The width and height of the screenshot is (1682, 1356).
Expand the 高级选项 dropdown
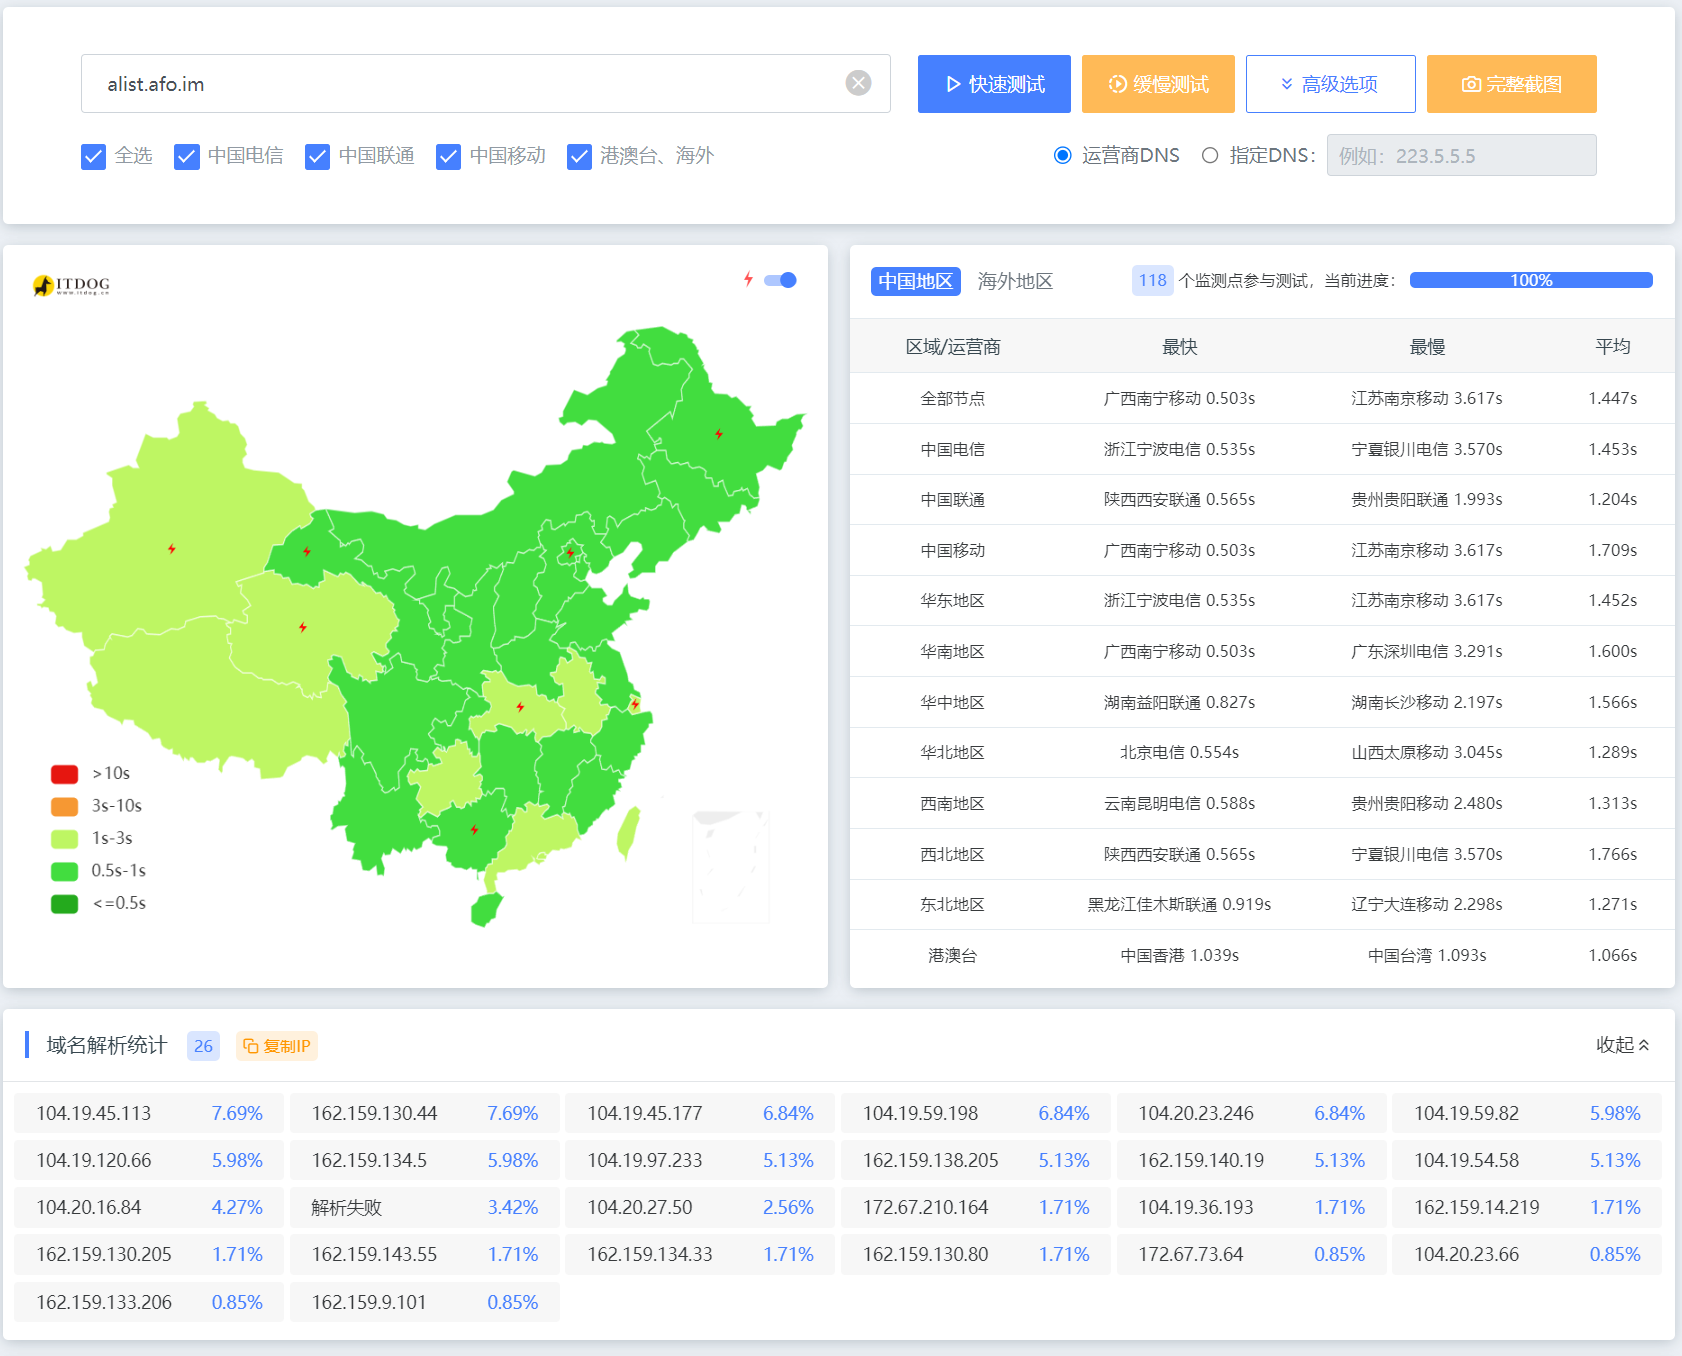(x=1330, y=84)
